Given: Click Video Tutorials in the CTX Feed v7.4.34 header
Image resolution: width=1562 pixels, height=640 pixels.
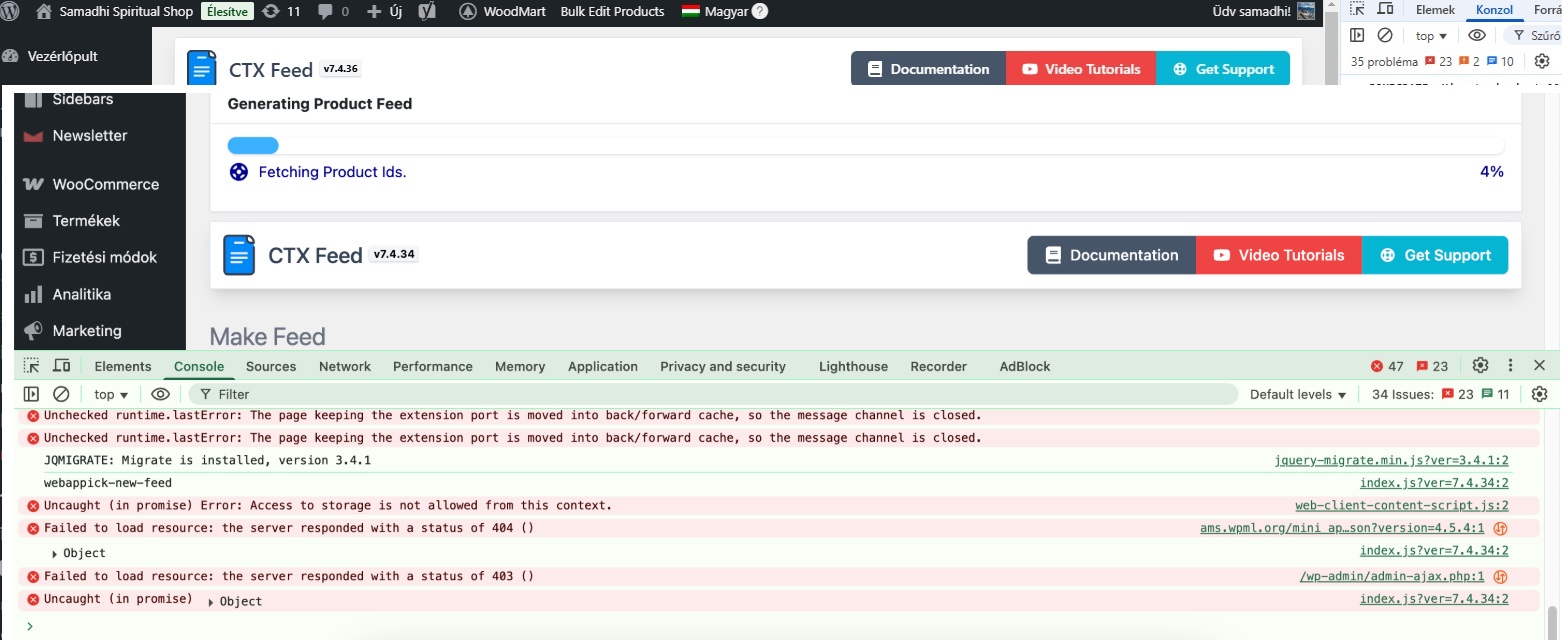Looking at the screenshot, I should click(1279, 255).
